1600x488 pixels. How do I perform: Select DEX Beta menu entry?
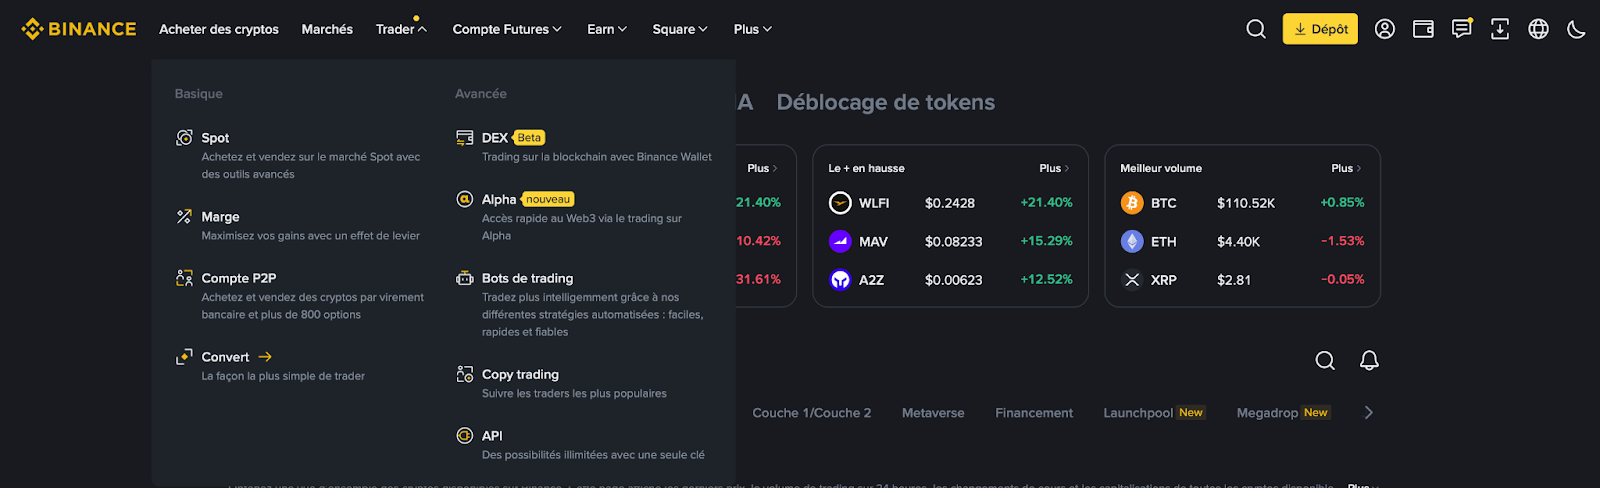[x=587, y=146]
